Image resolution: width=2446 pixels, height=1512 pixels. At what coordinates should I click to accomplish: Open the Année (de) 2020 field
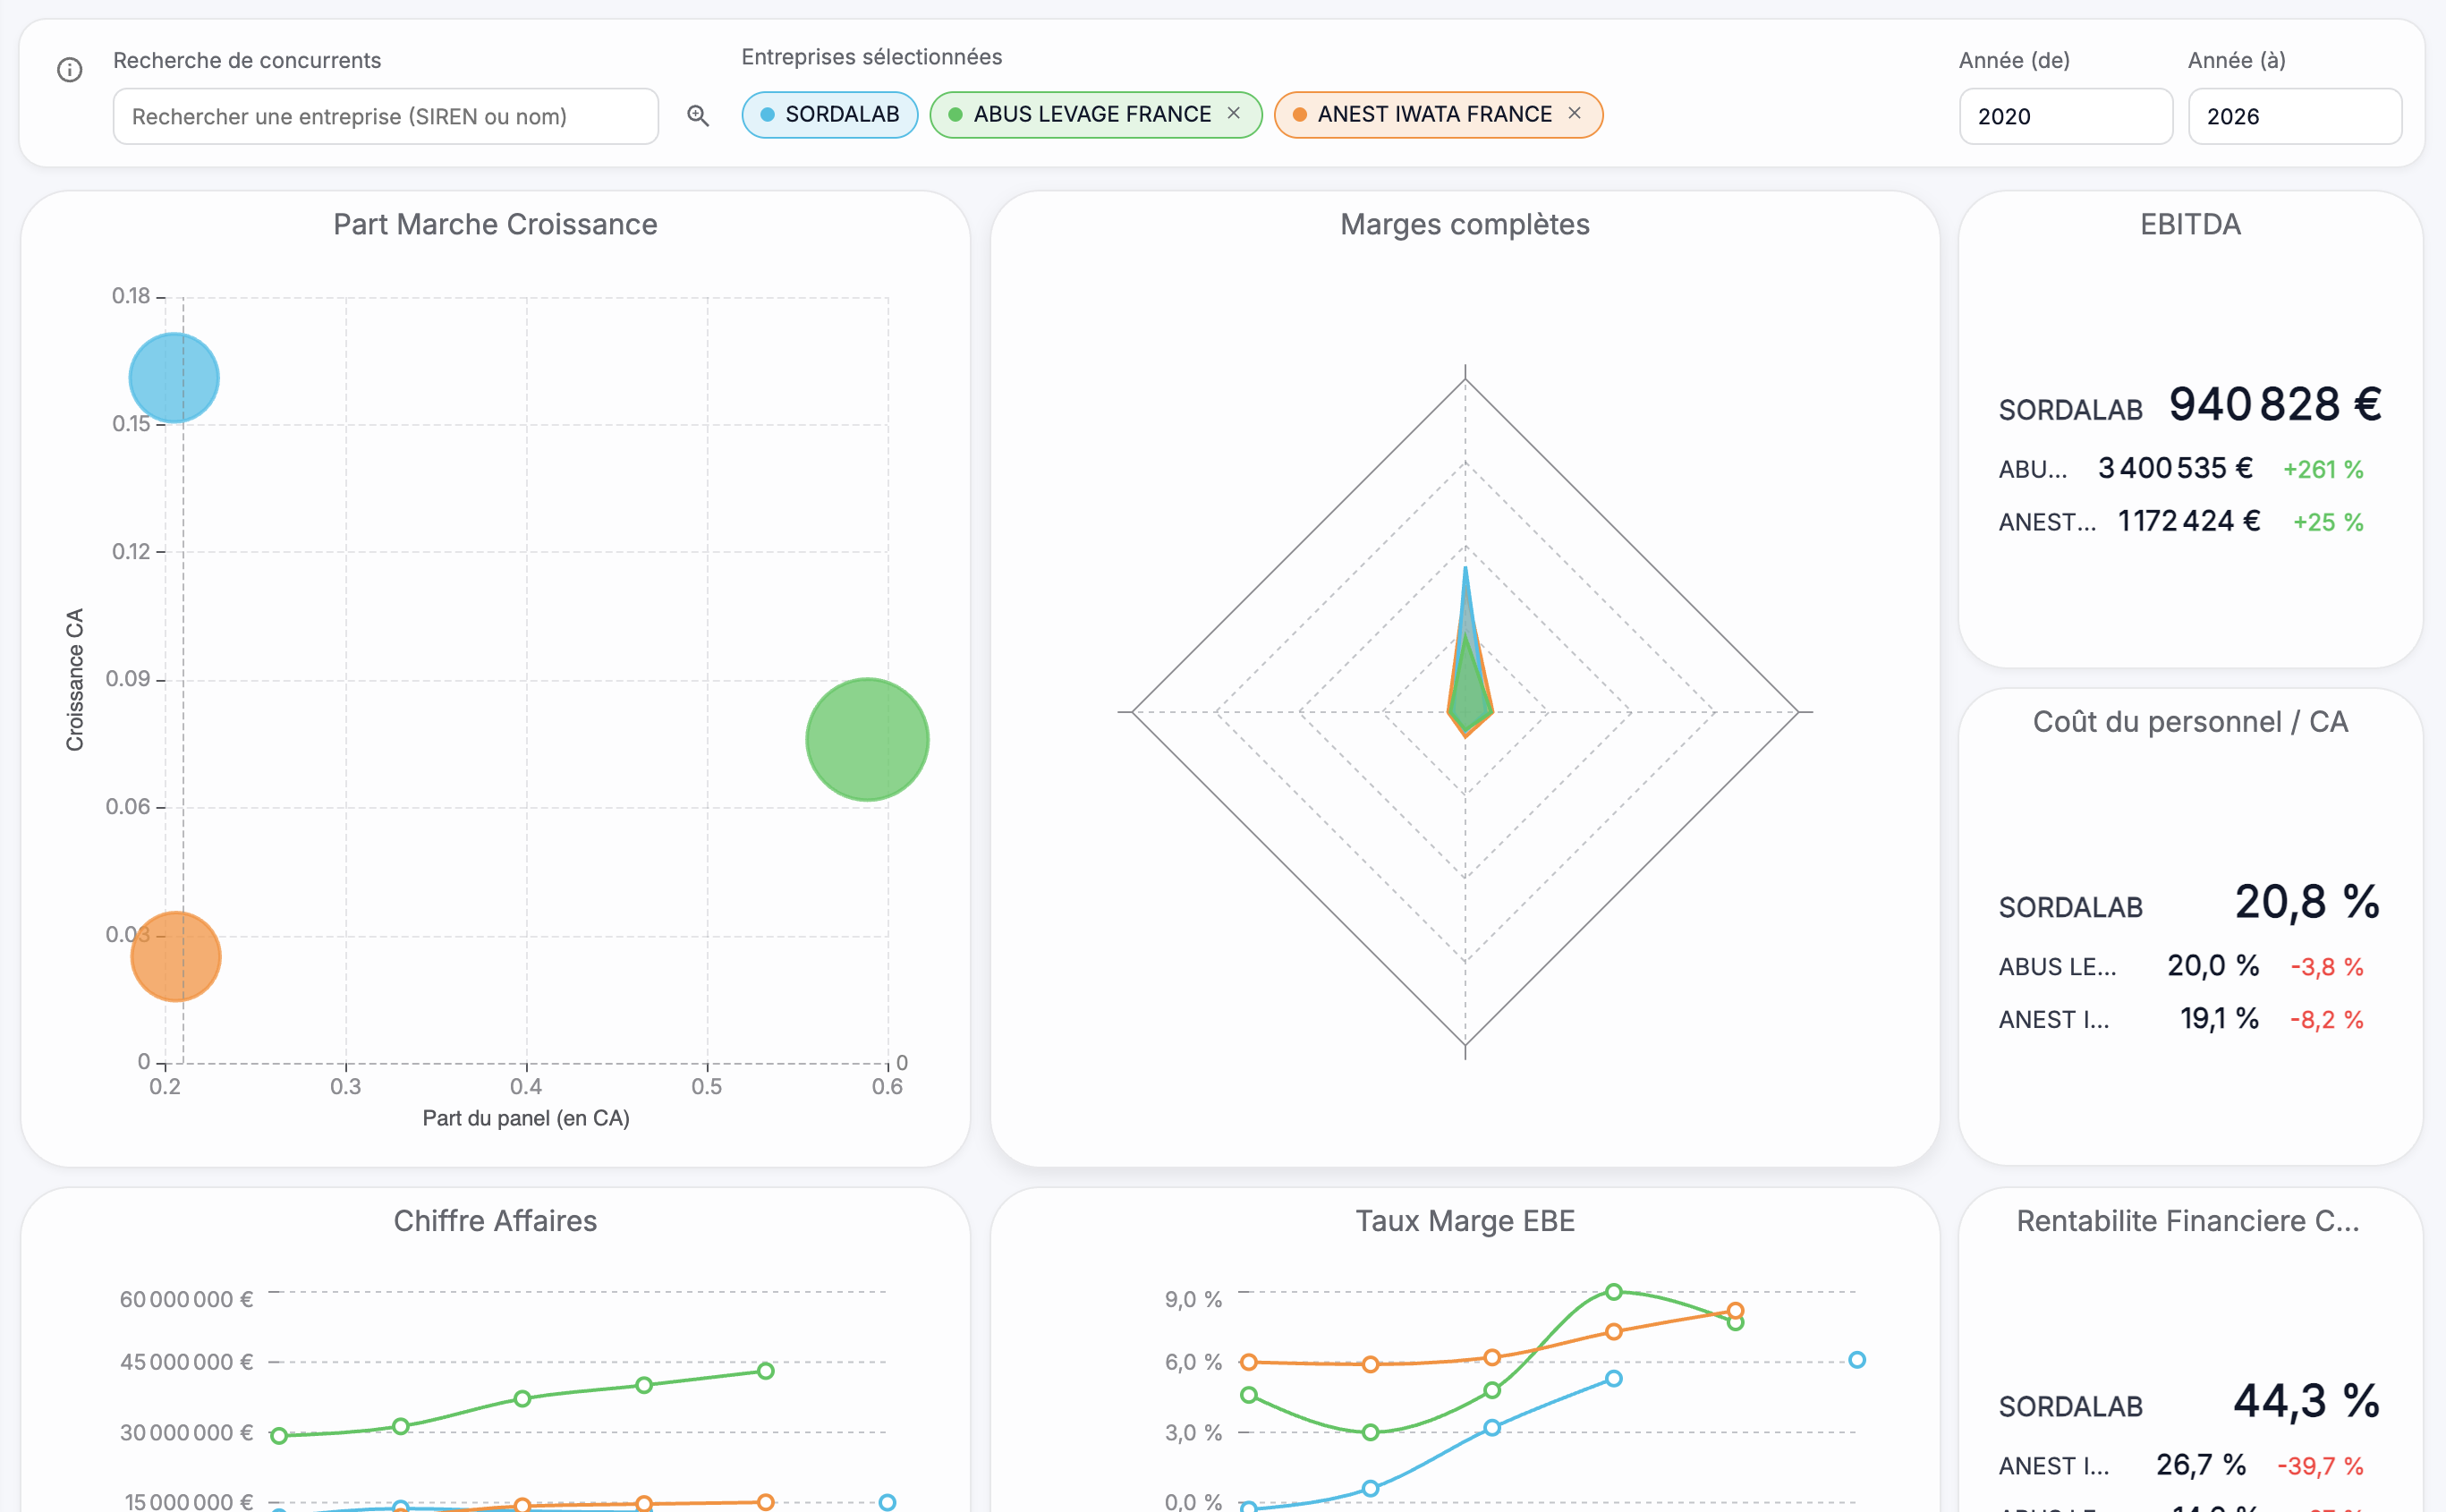(x=2065, y=116)
